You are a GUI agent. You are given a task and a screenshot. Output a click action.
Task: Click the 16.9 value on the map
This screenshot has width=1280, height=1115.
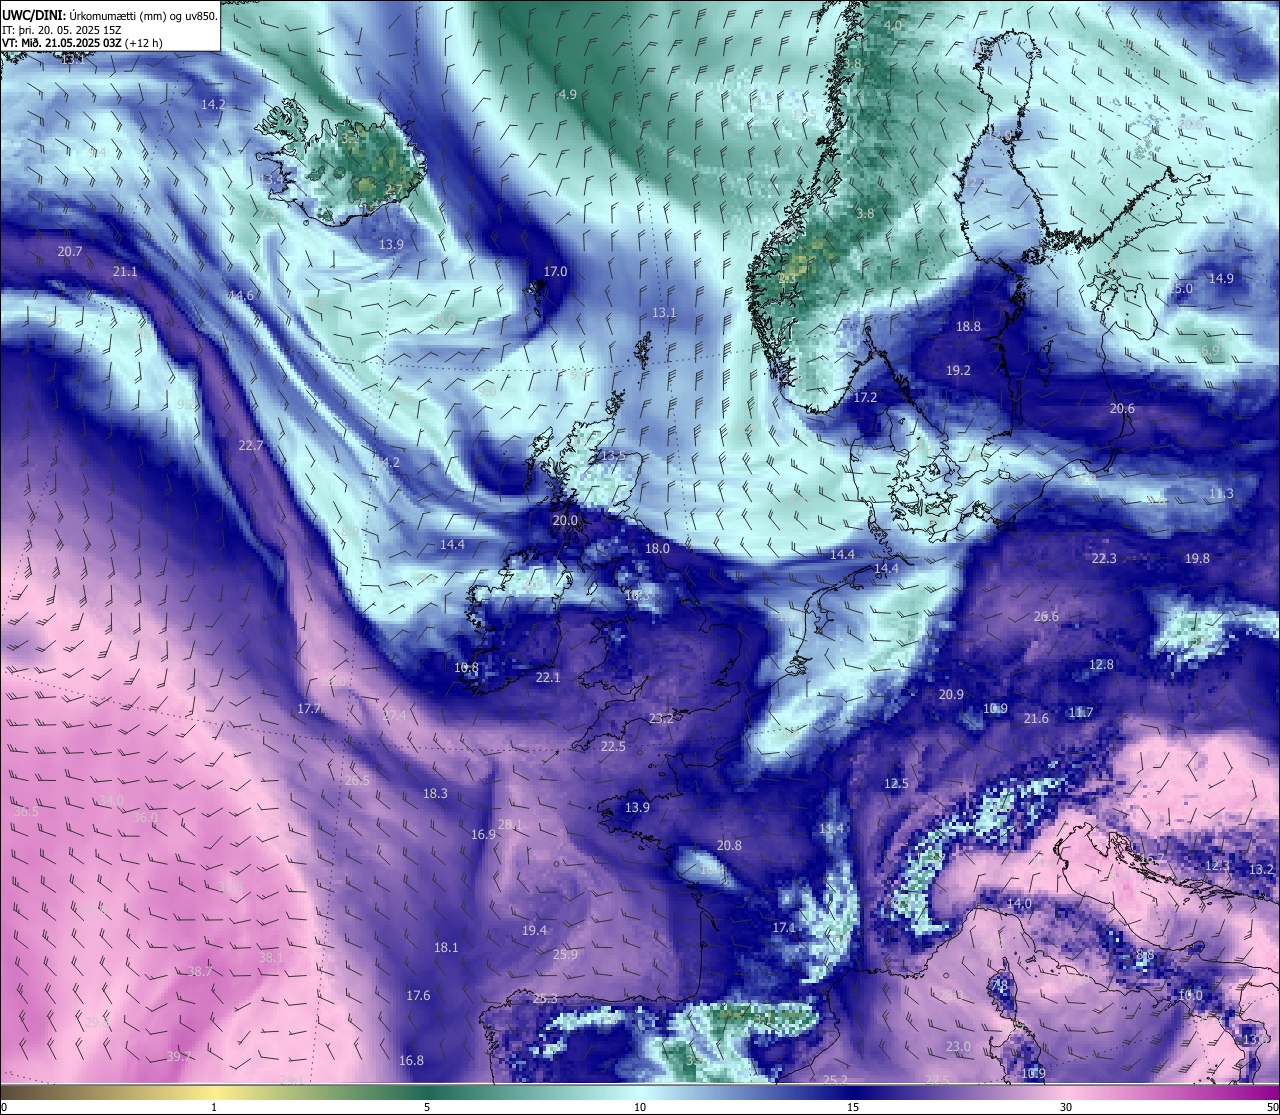[x=483, y=835]
